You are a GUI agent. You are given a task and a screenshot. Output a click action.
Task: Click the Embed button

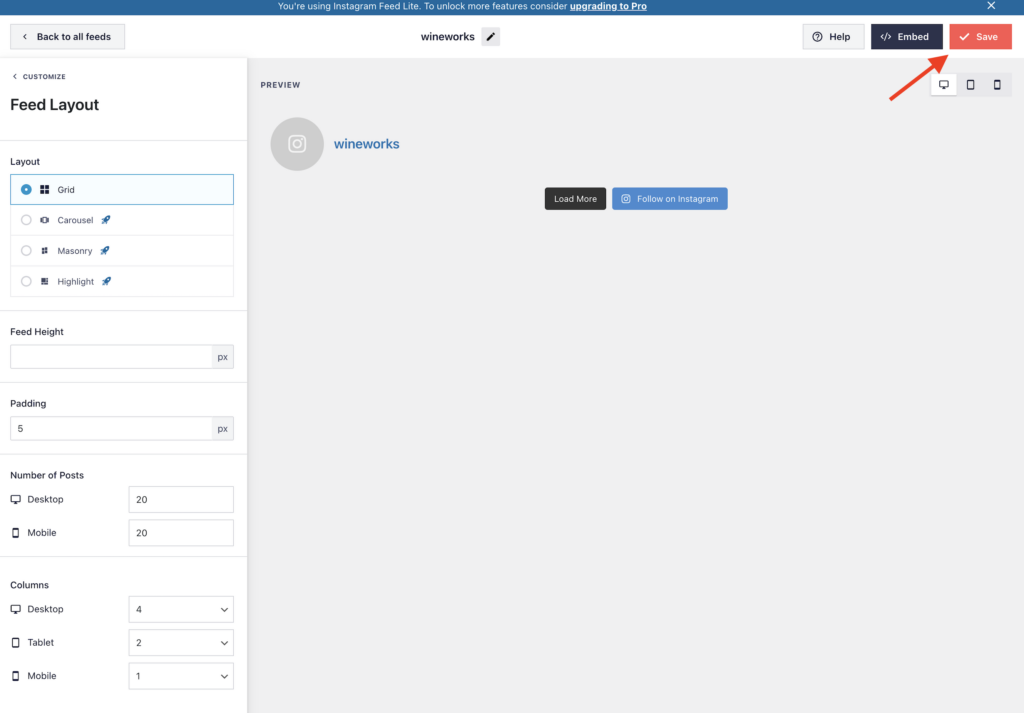coord(906,37)
